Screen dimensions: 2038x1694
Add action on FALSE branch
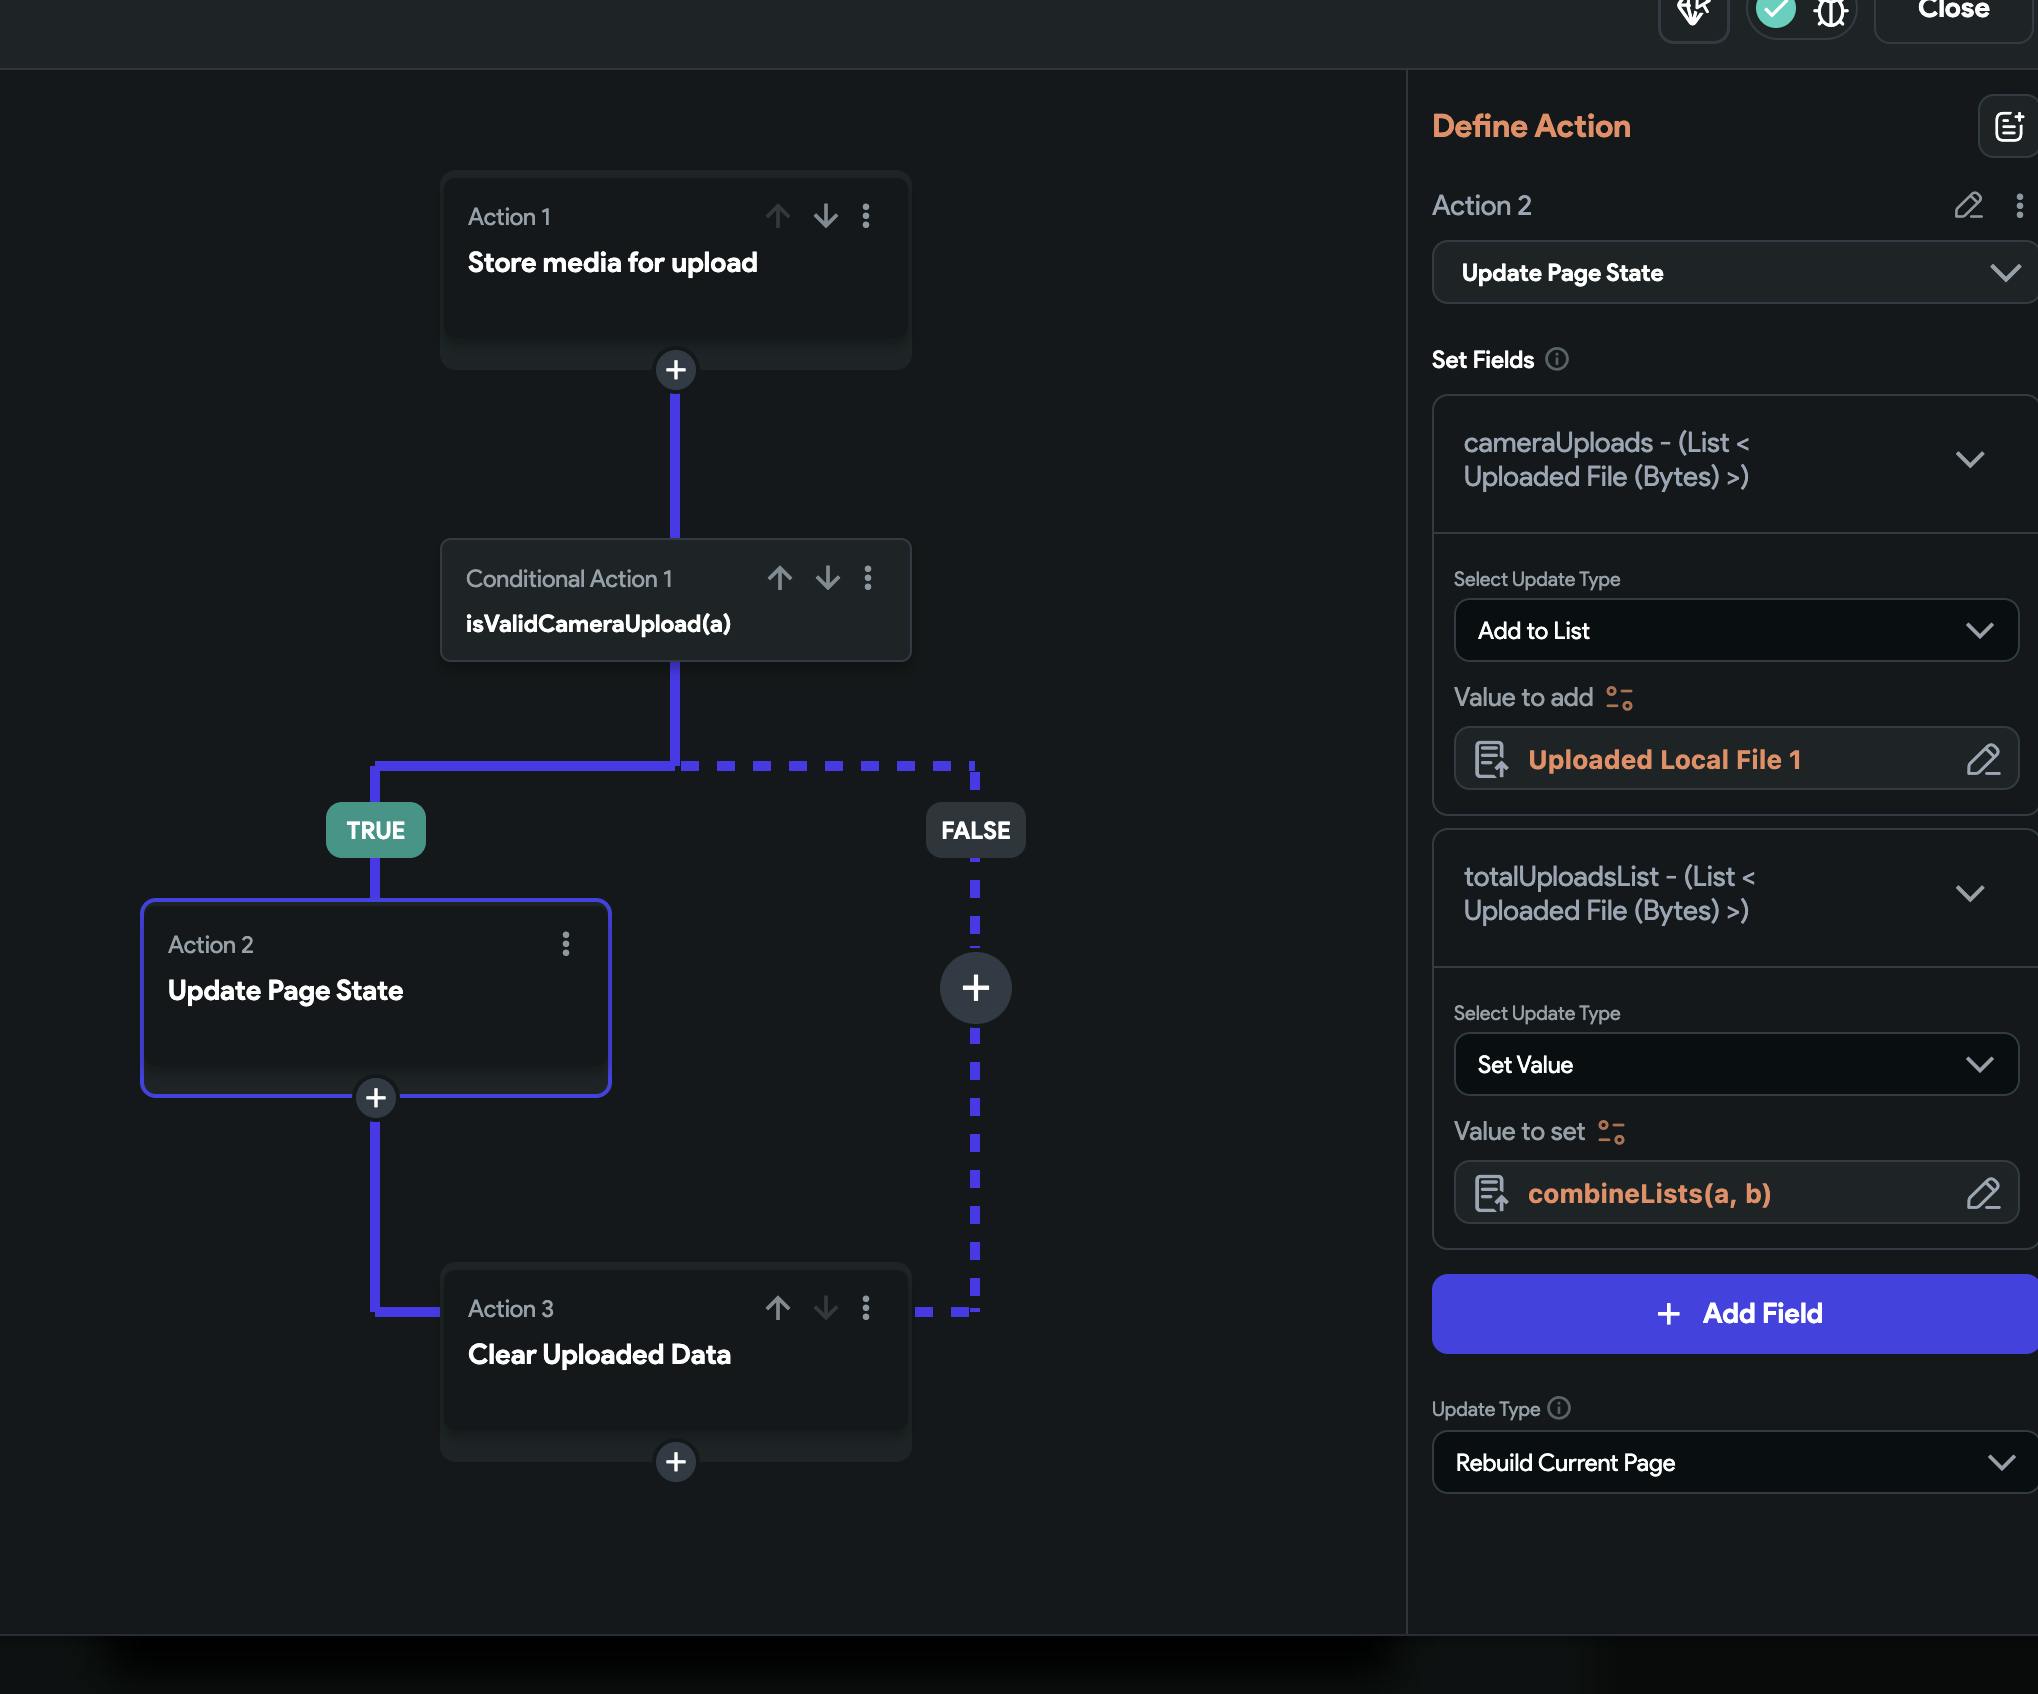click(975, 988)
